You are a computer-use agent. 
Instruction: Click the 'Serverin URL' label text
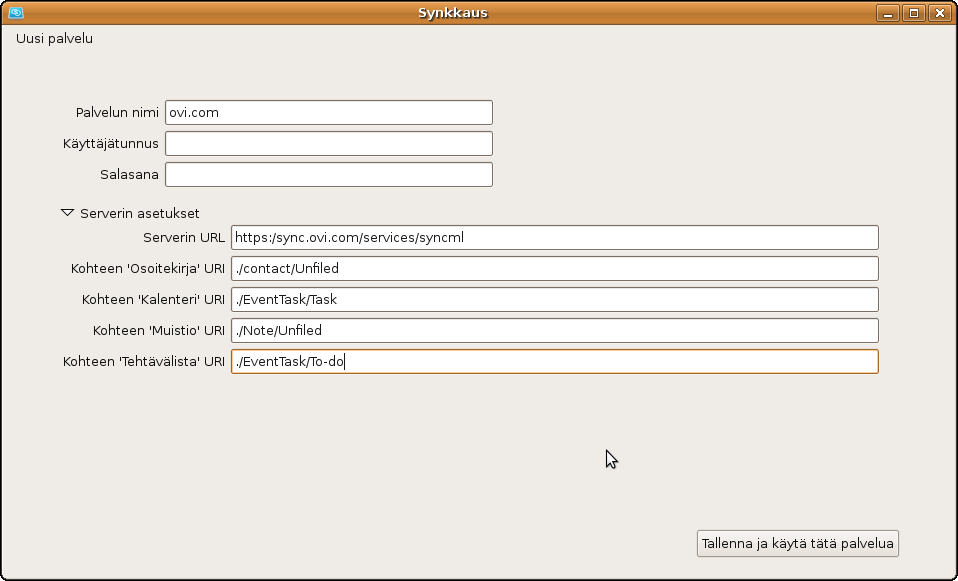(184, 237)
